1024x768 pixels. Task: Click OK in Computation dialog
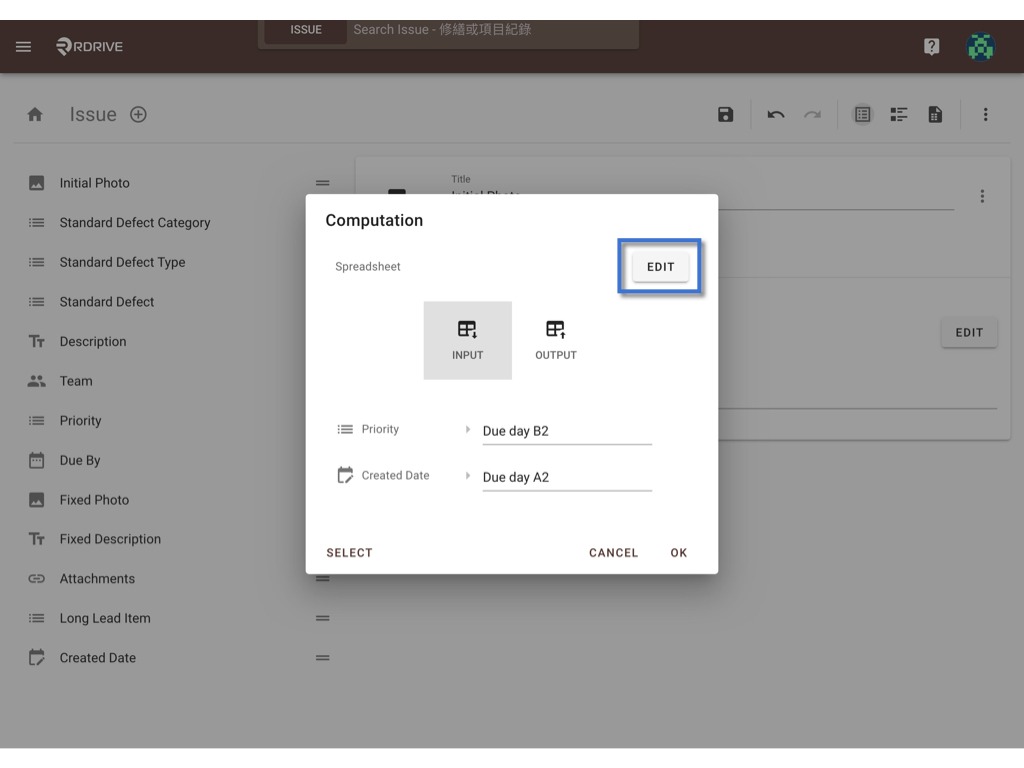pos(679,552)
